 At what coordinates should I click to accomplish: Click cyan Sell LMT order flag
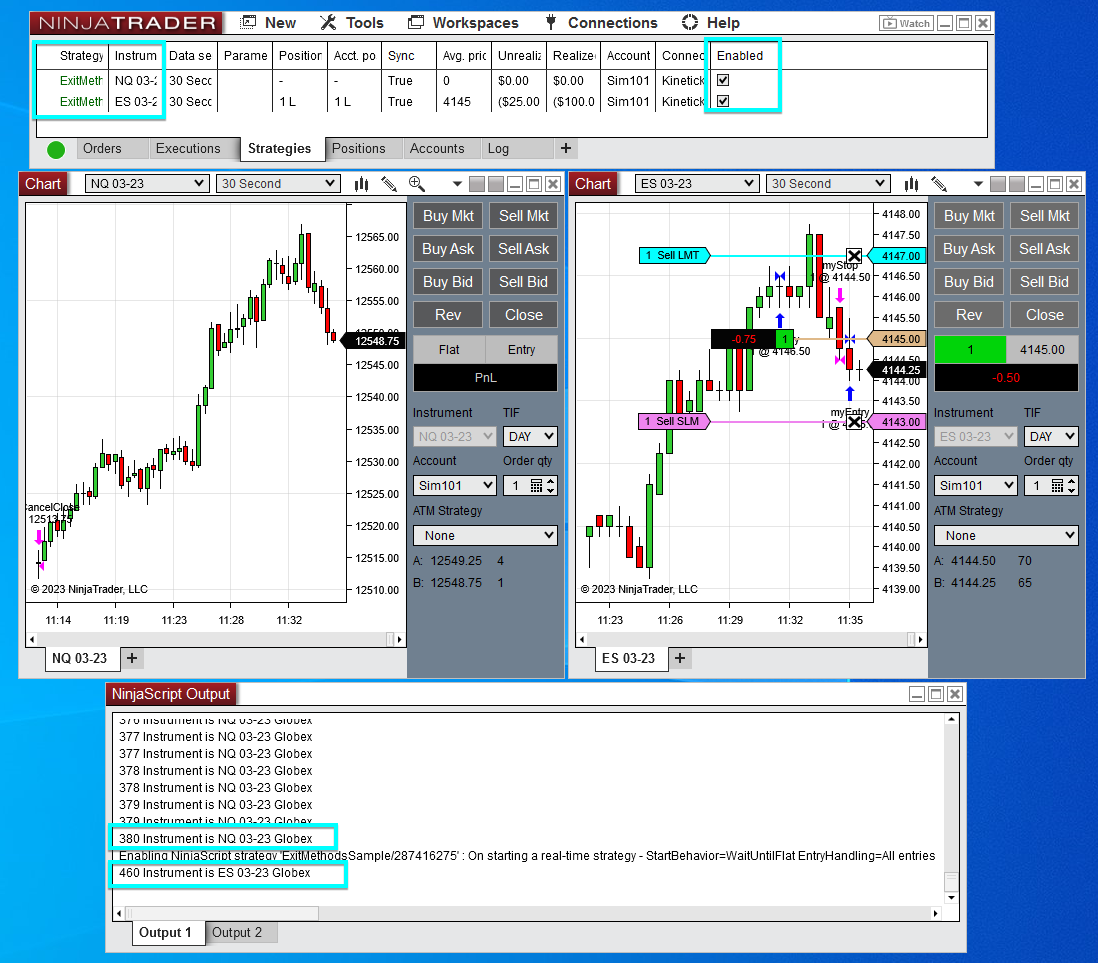674,256
